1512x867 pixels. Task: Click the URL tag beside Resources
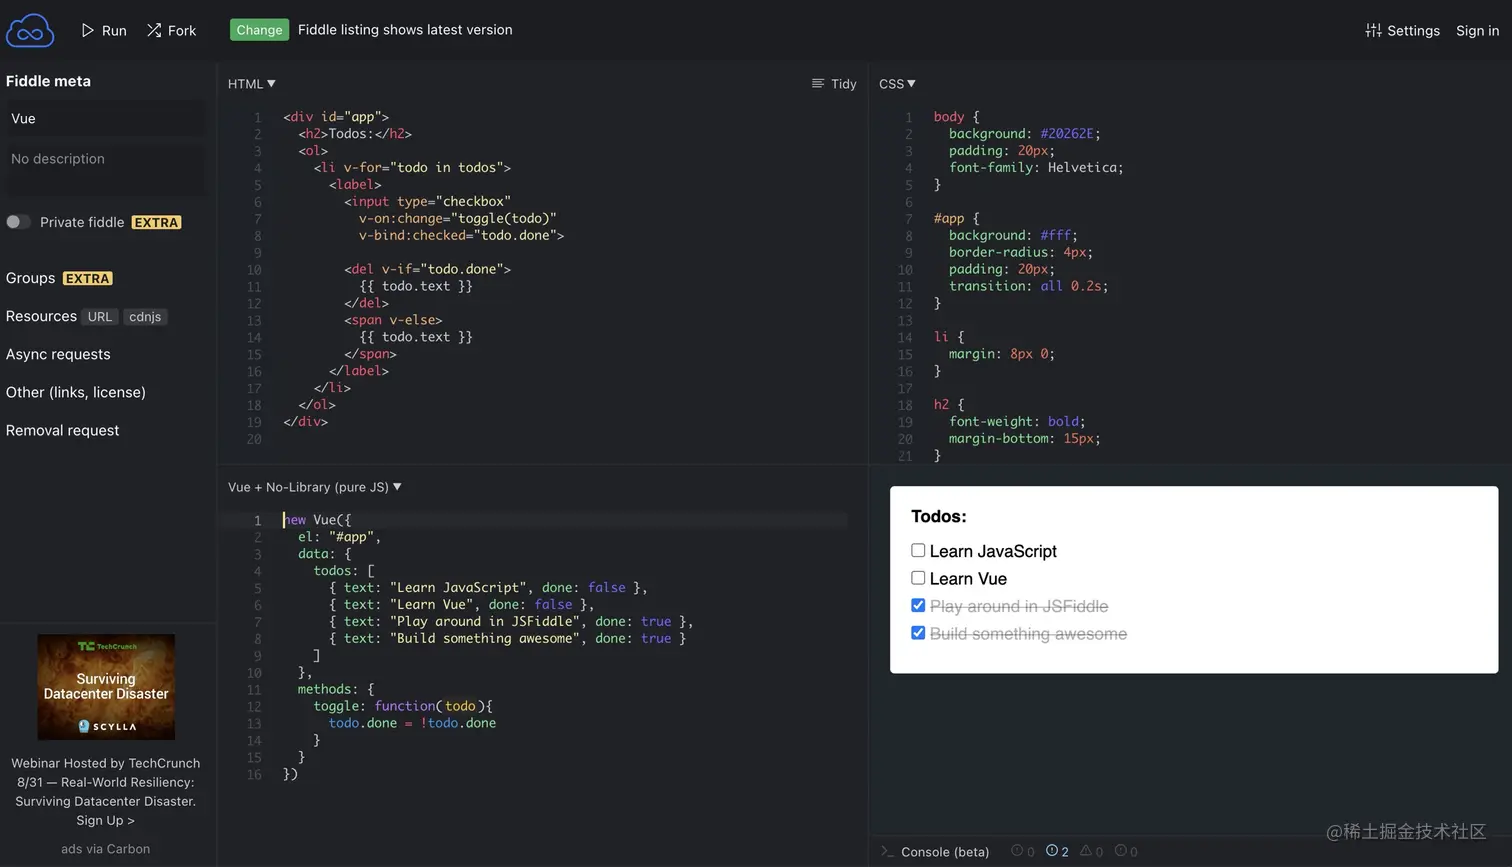[100, 317]
